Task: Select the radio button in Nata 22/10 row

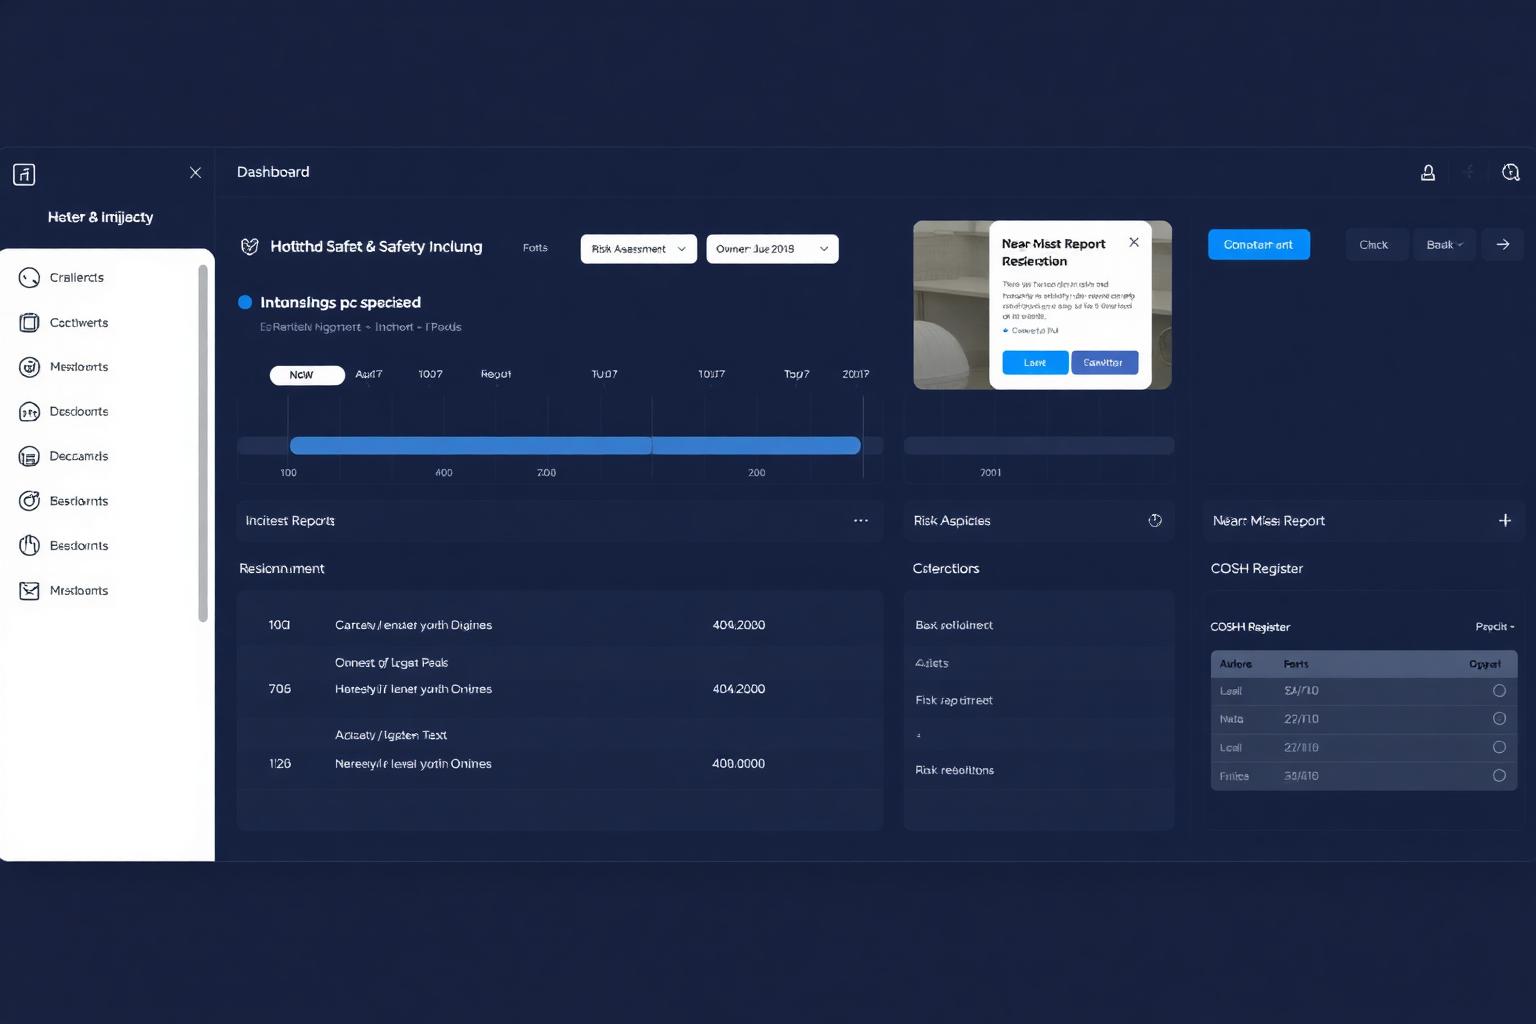Action: click(1499, 719)
